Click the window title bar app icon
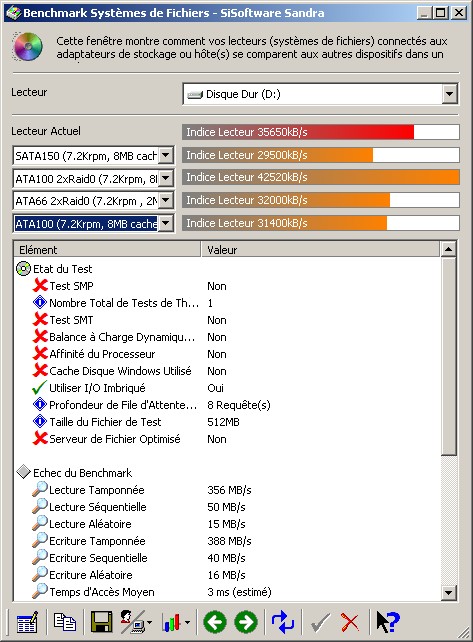Screen dimensions: 473x642 click(x=14, y=13)
